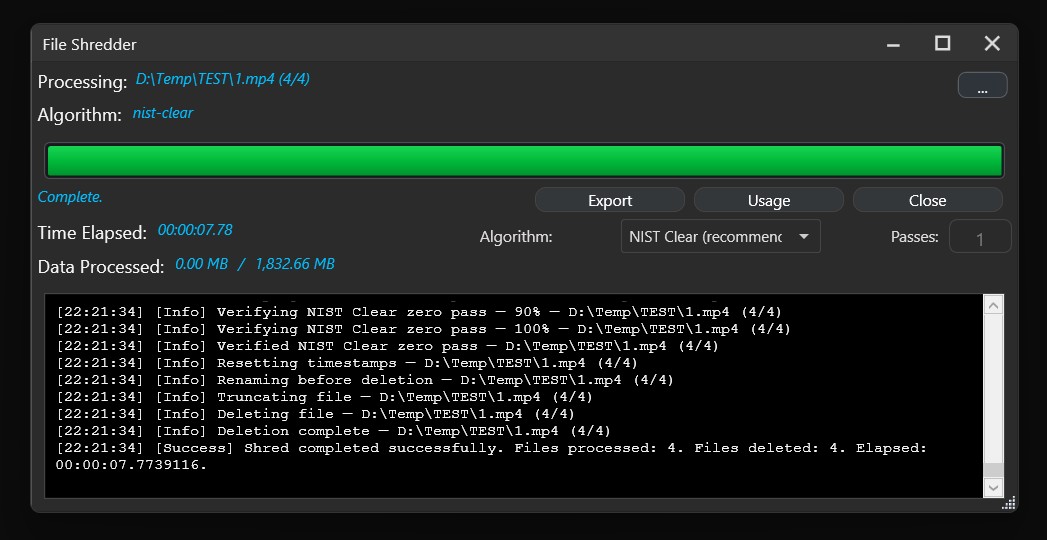Open the browse '...' button
Screen dimensions: 1047x540
click(x=982, y=85)
